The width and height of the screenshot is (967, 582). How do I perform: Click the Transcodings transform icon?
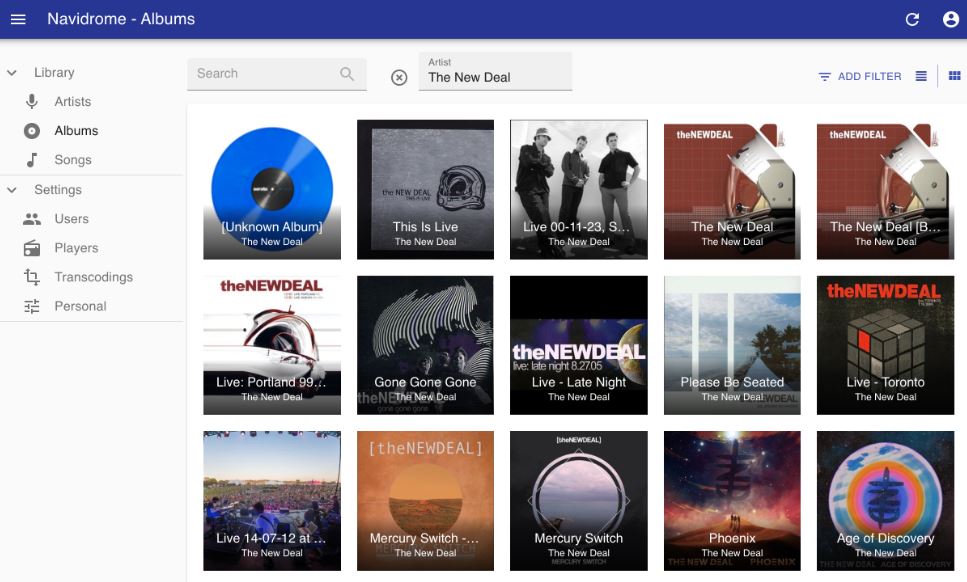point(32,277)
